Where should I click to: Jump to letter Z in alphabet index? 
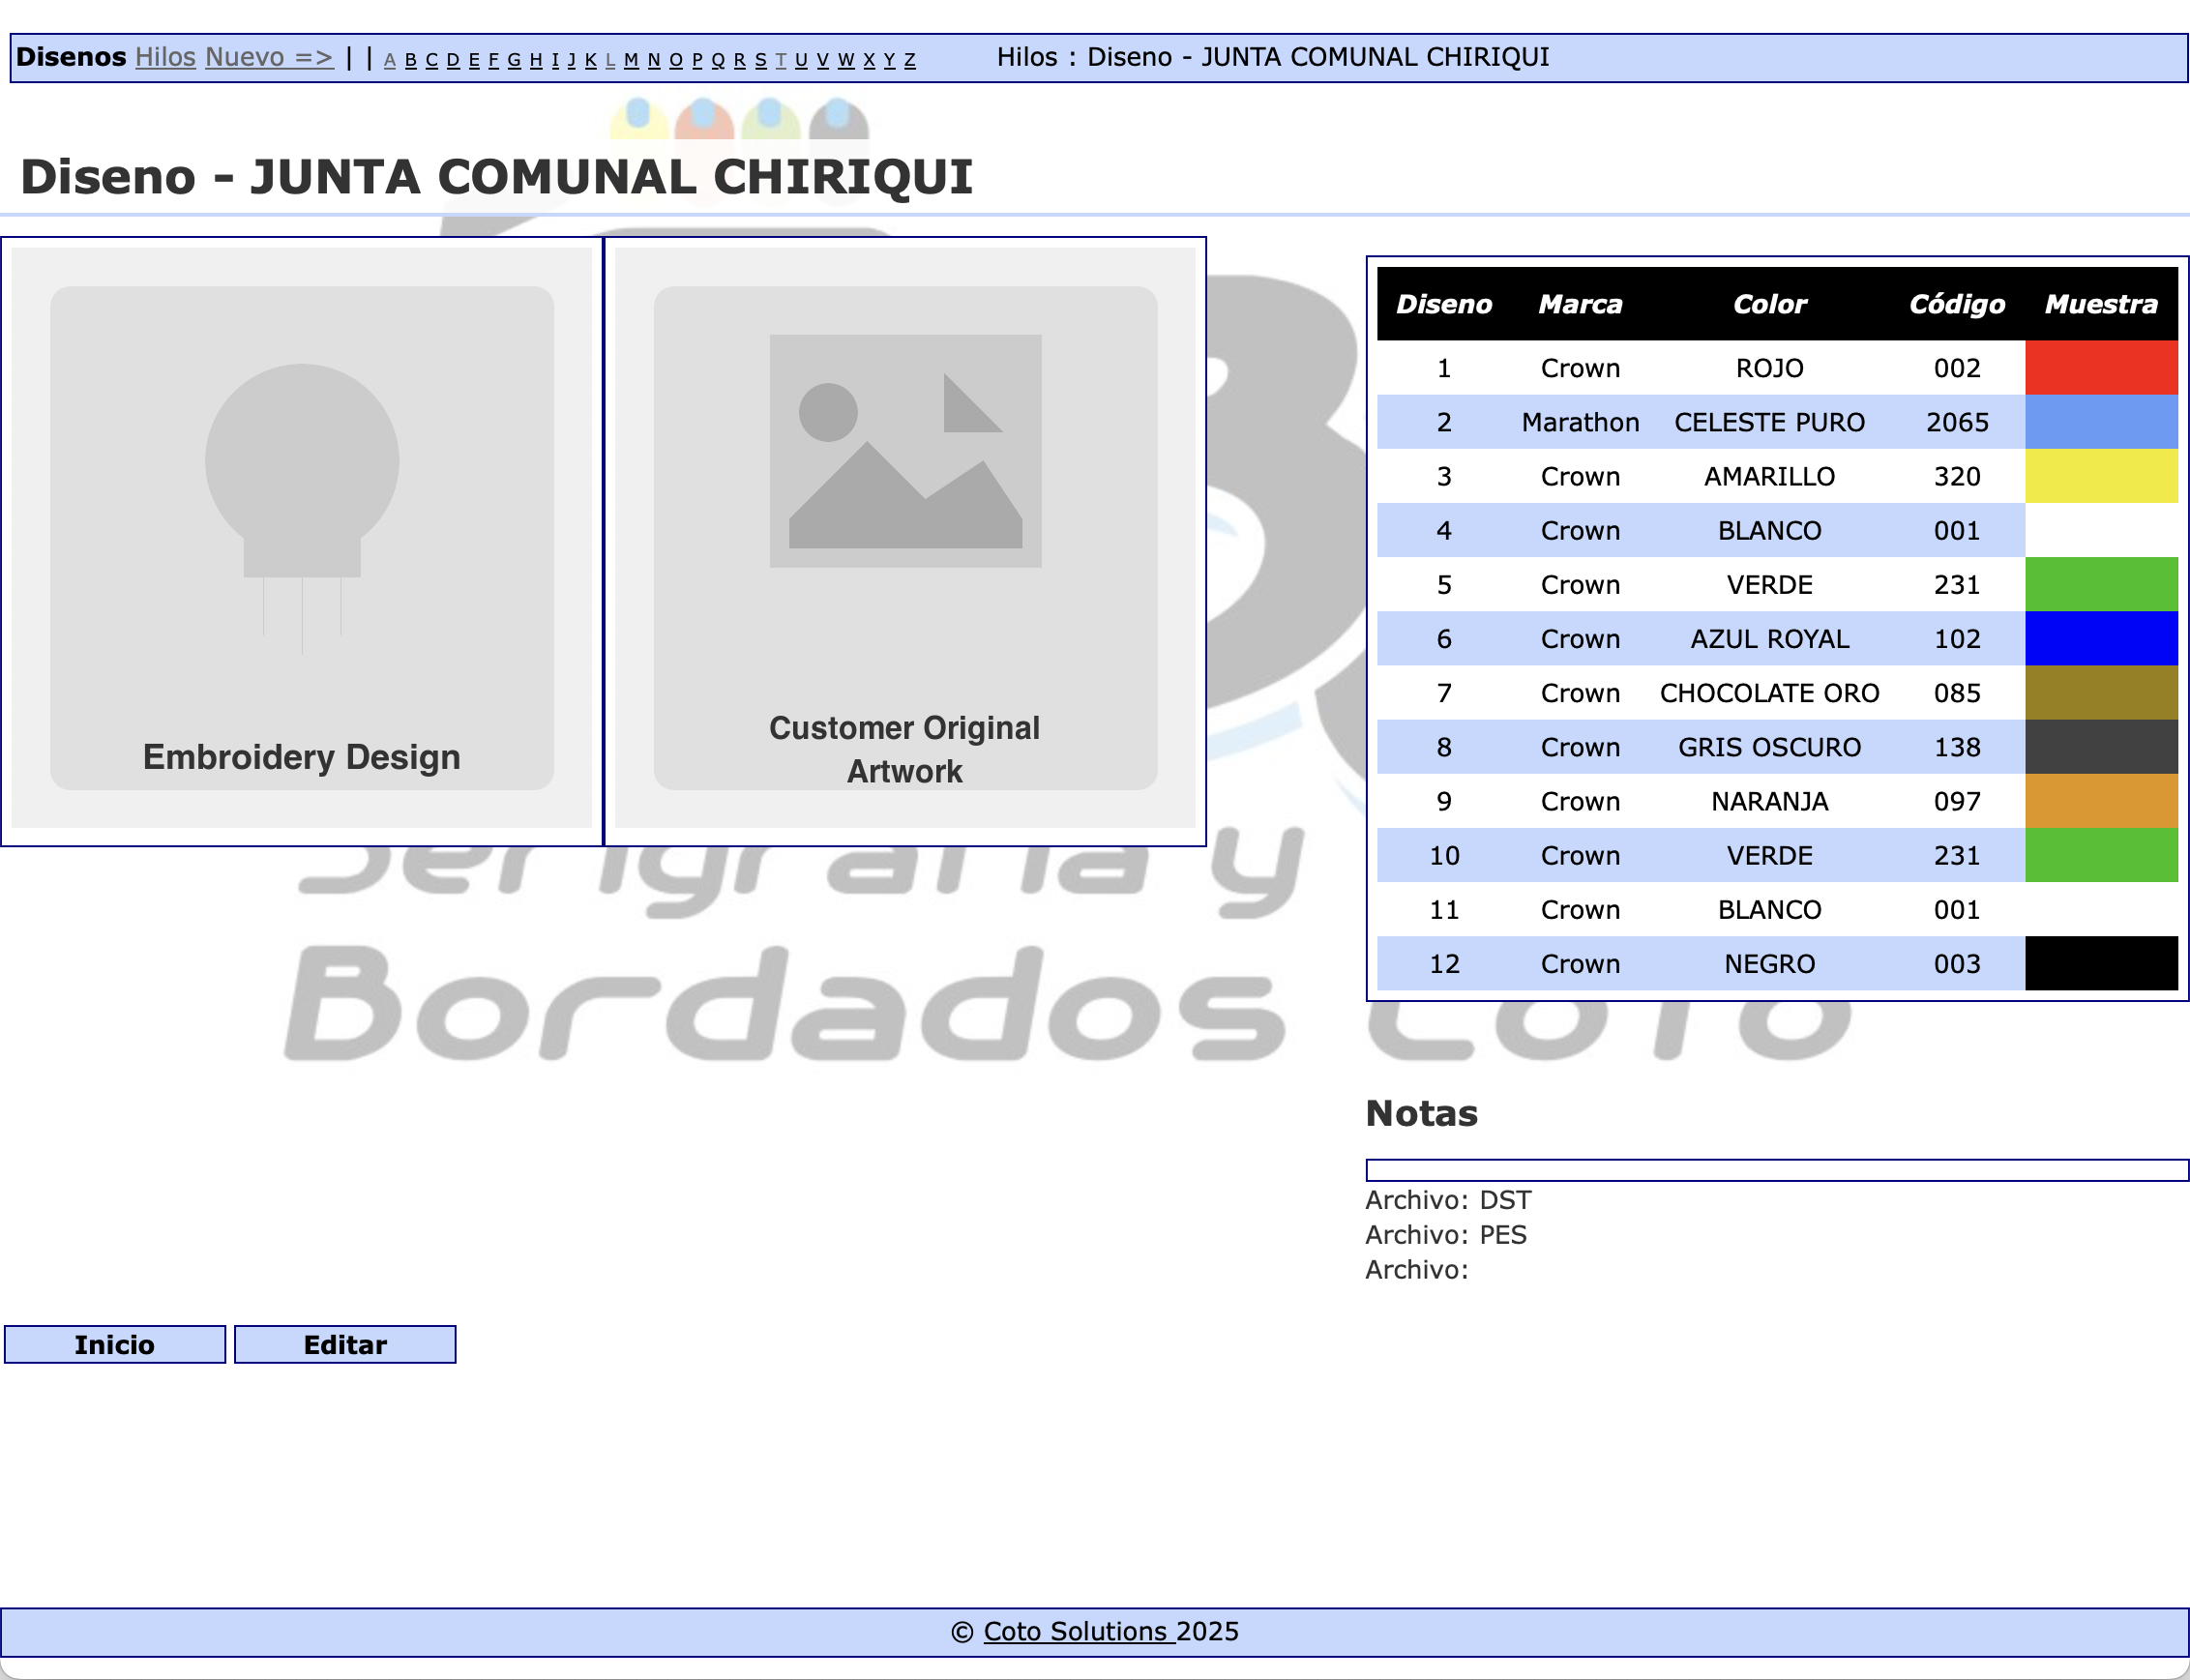click(910, 61)
